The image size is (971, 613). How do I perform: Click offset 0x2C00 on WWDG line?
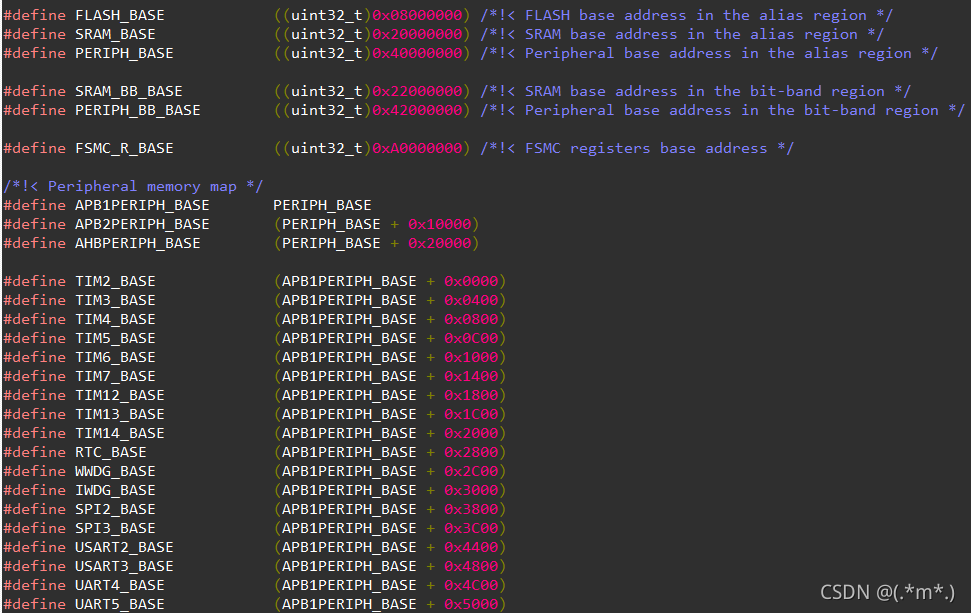tap(471, 471)
